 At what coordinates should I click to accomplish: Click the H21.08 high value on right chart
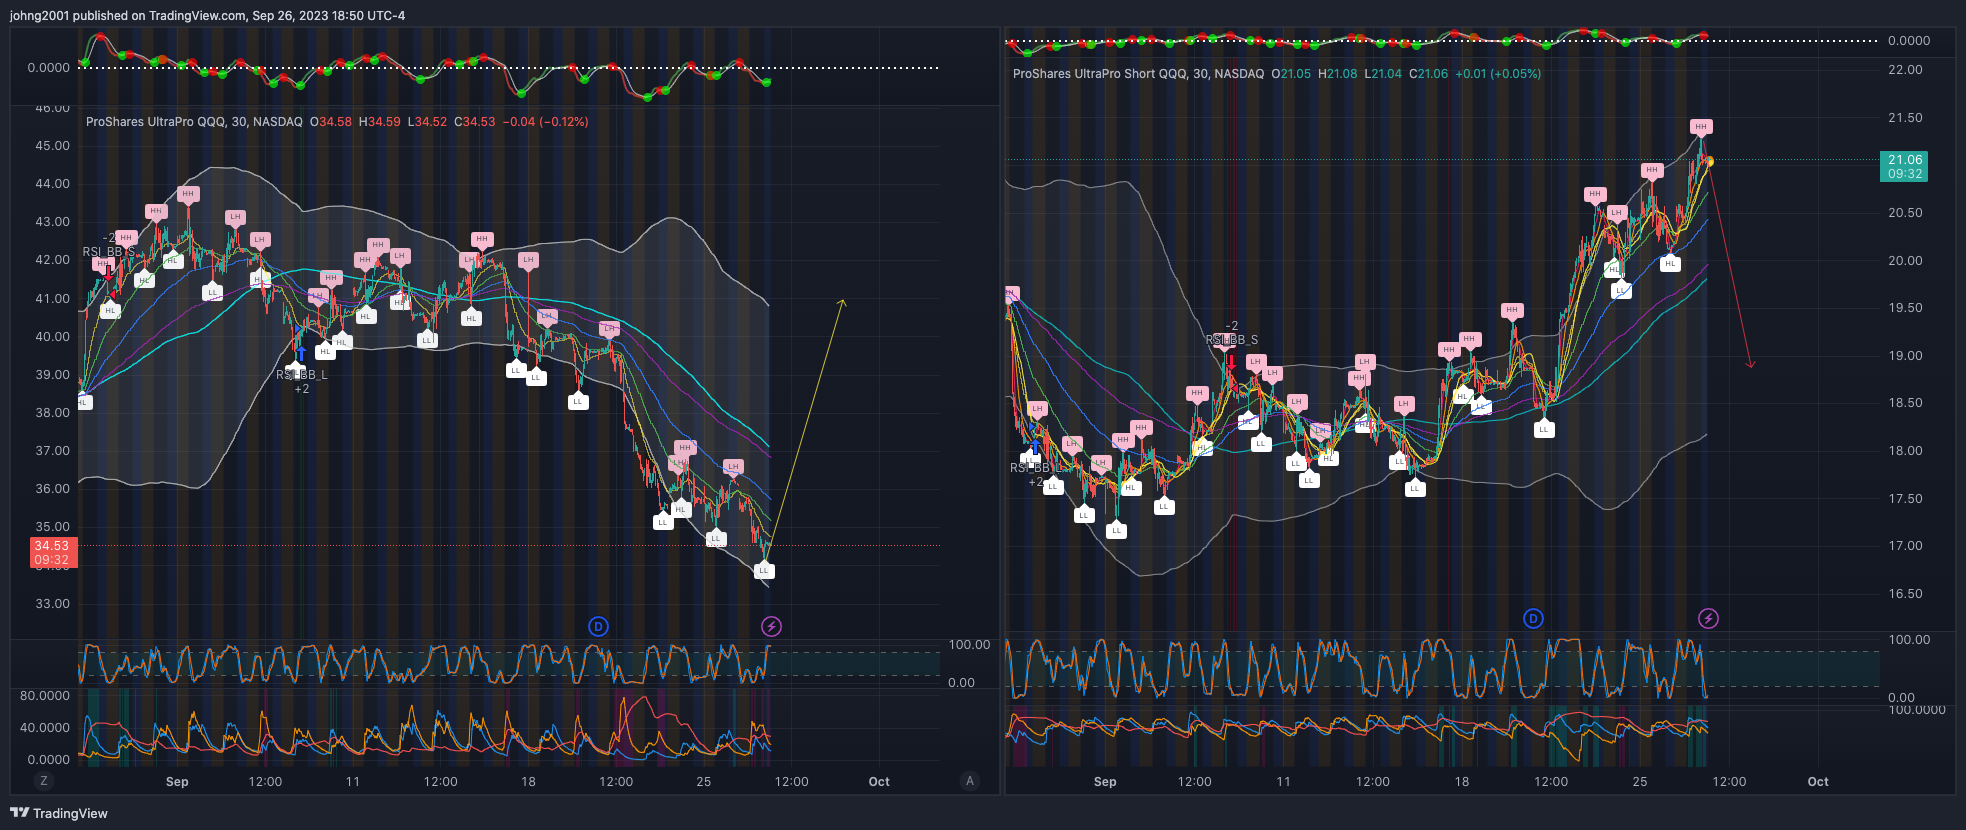click(1338, 74)
